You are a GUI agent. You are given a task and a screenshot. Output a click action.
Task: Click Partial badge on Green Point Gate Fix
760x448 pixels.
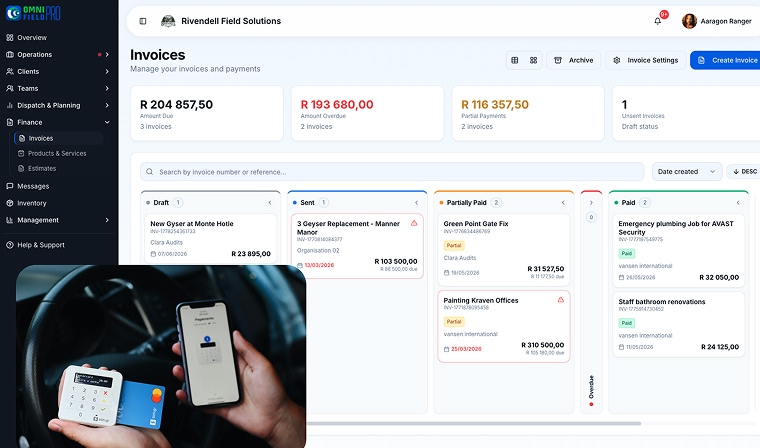click(454, 245)
